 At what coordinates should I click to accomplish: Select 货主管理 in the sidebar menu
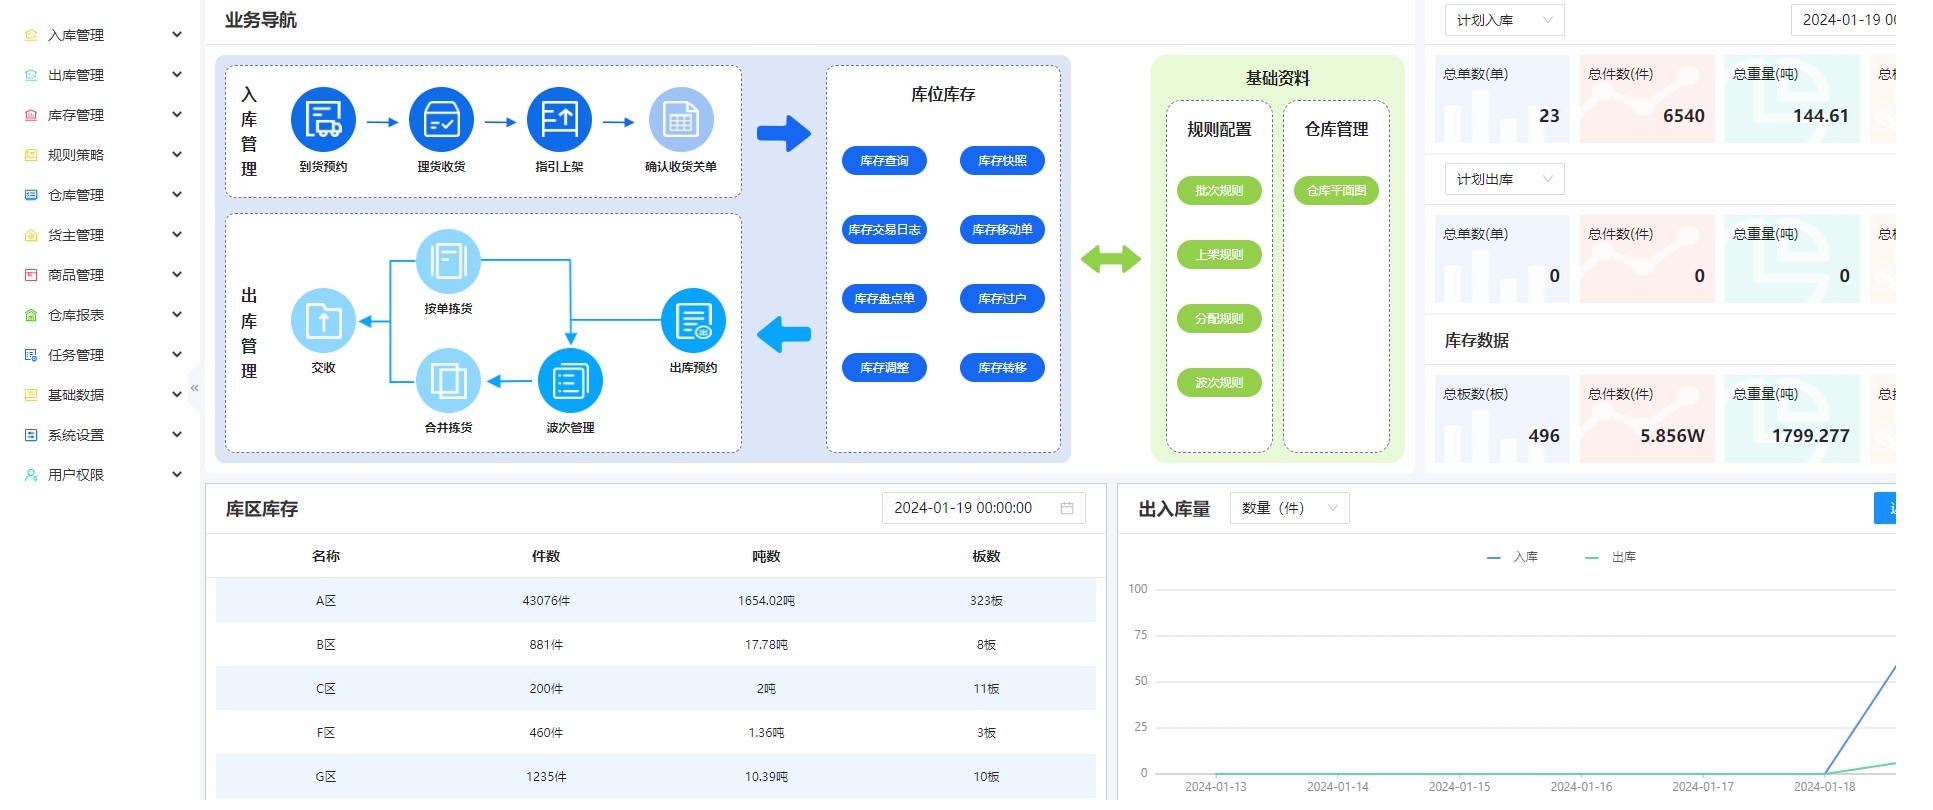pos(76,235)
